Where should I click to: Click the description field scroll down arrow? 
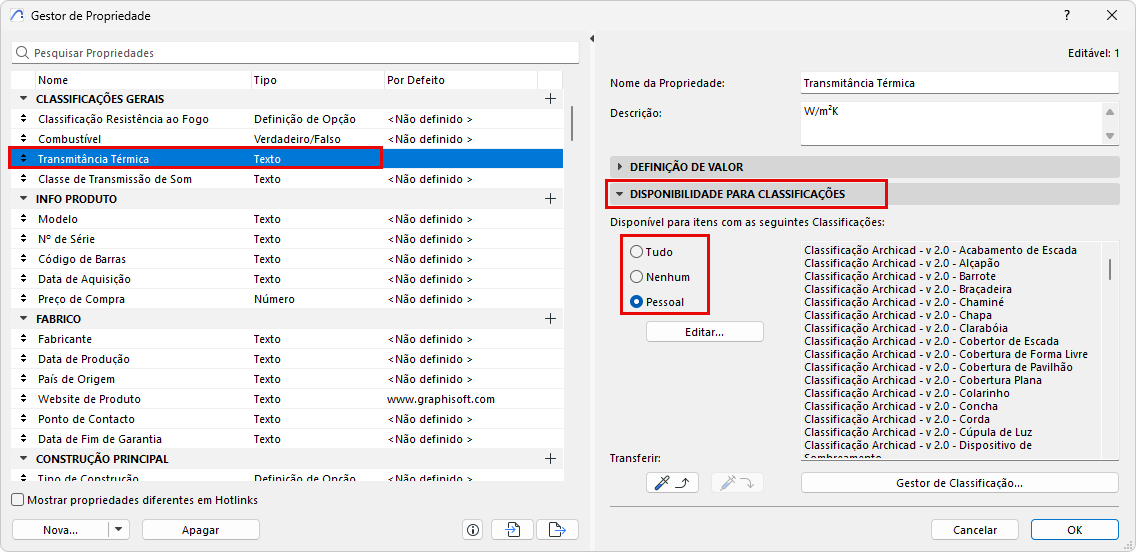click(x=1109, y=136)
